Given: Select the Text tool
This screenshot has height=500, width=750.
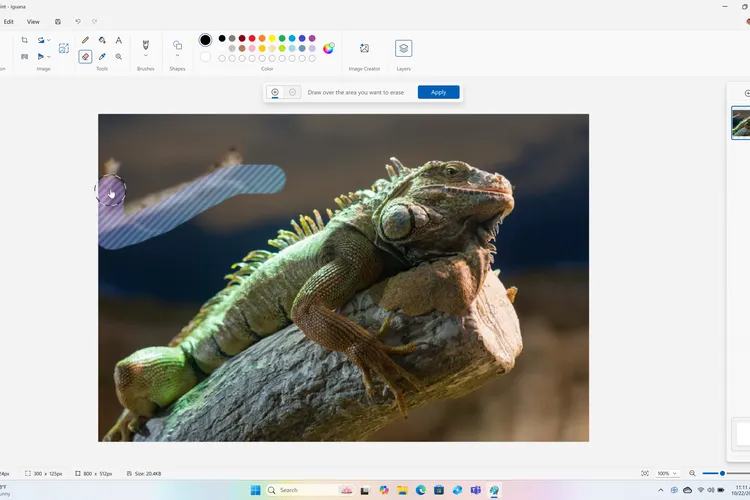Looking at the screenshot, I should pos(119,40).
